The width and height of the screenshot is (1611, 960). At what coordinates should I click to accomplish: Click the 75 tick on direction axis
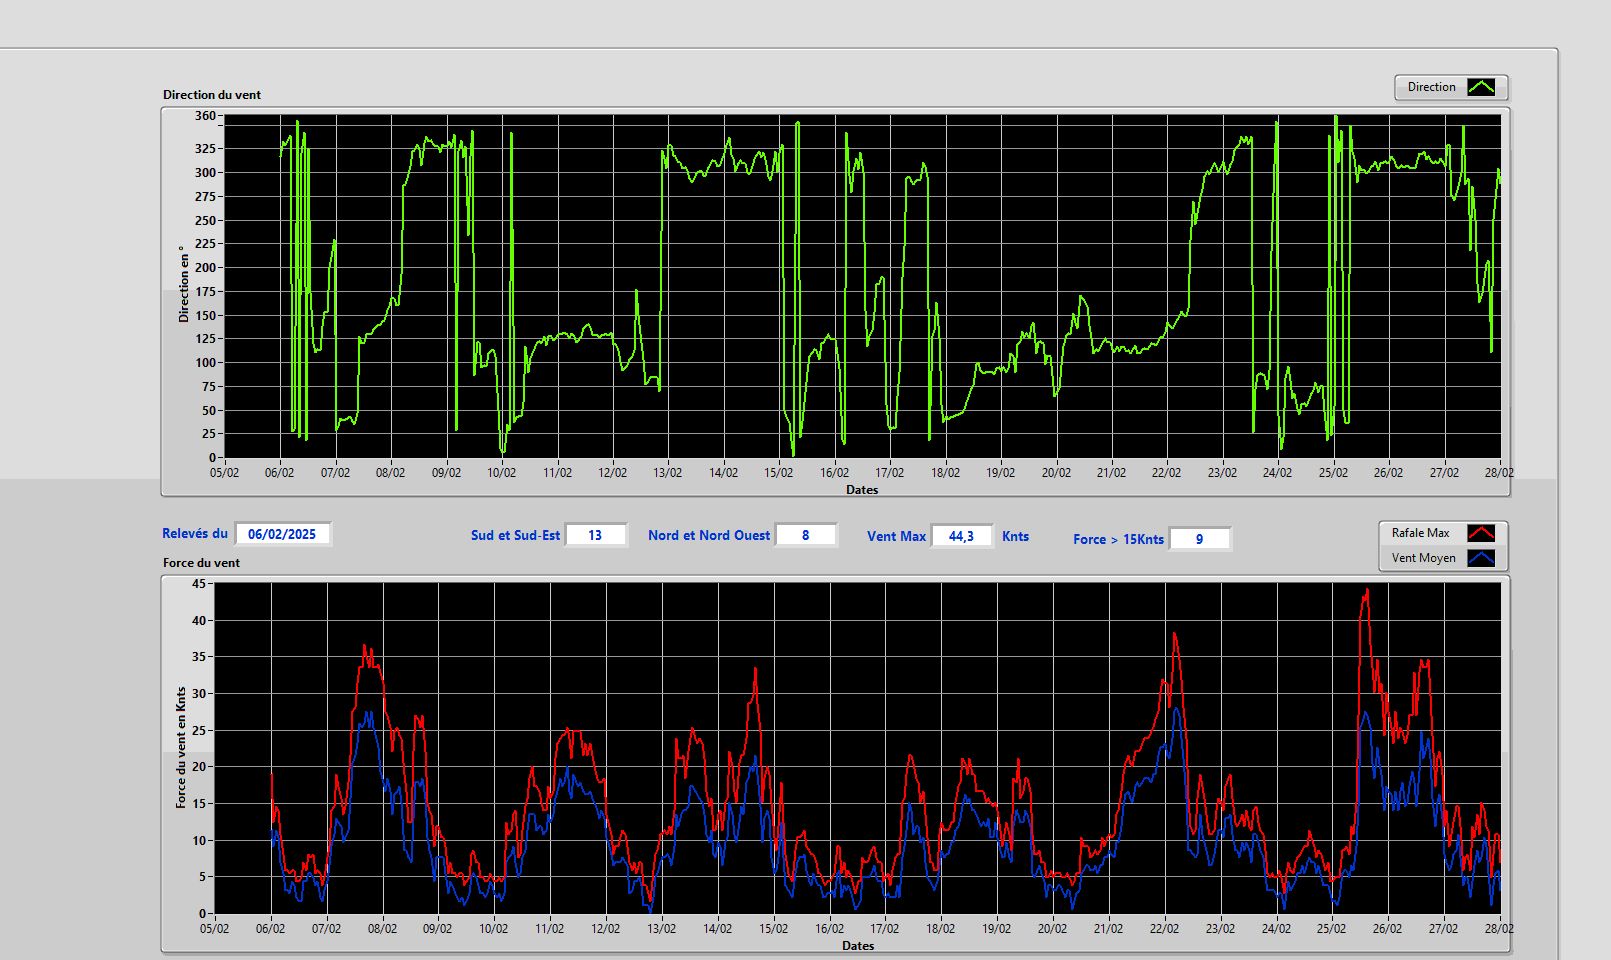(208, 387)
